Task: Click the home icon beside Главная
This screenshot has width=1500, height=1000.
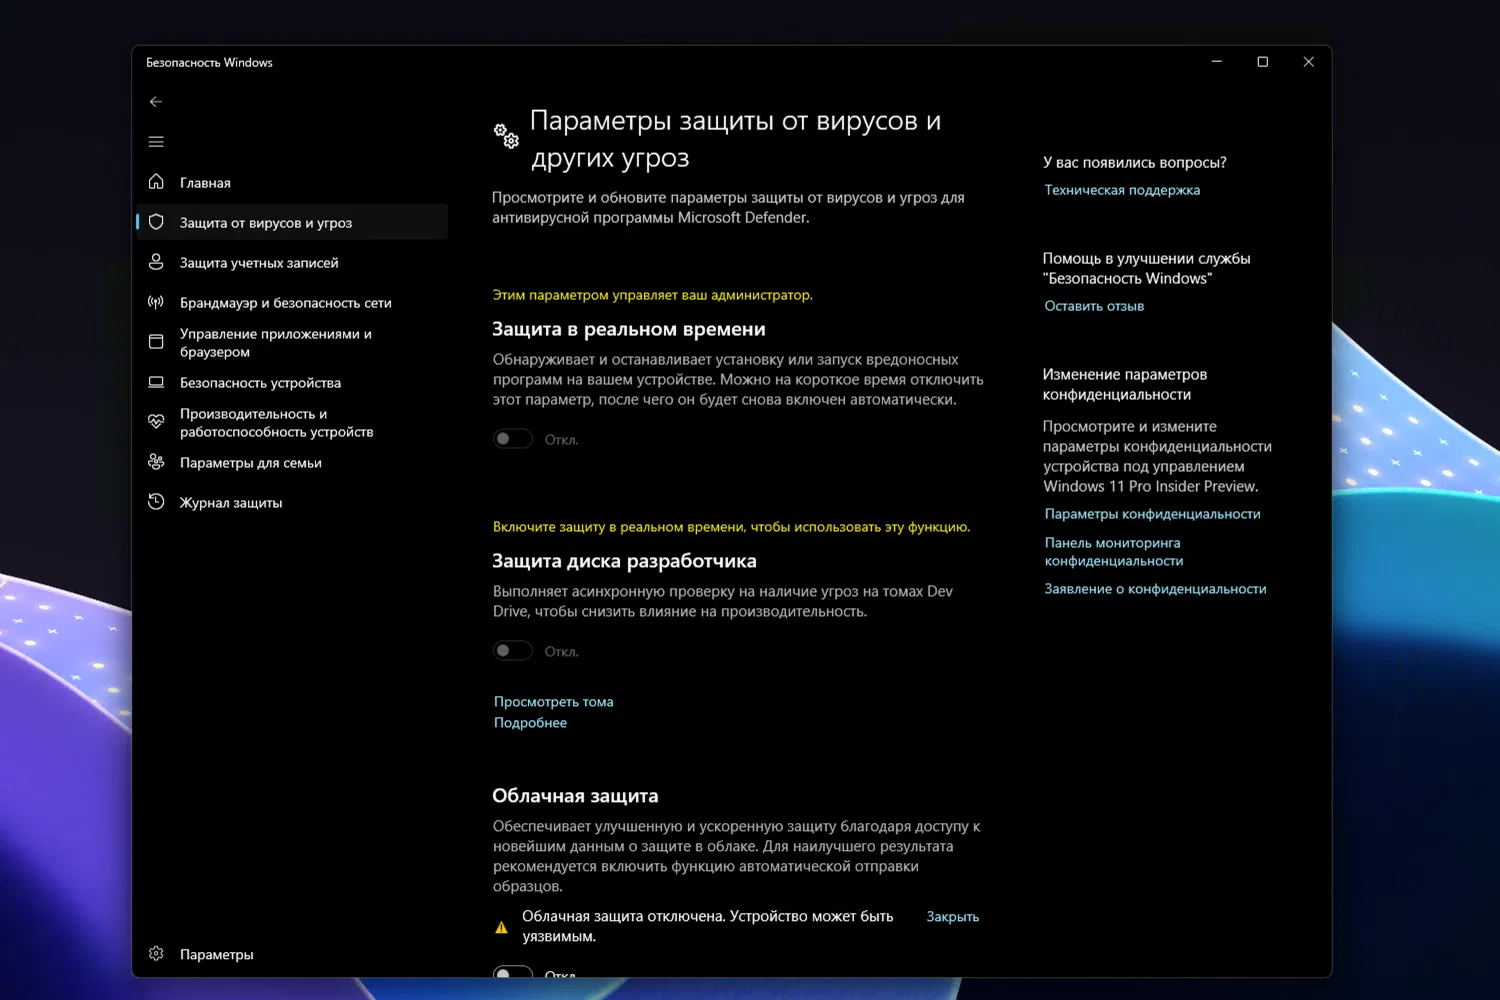Action: tap(156, 182)
